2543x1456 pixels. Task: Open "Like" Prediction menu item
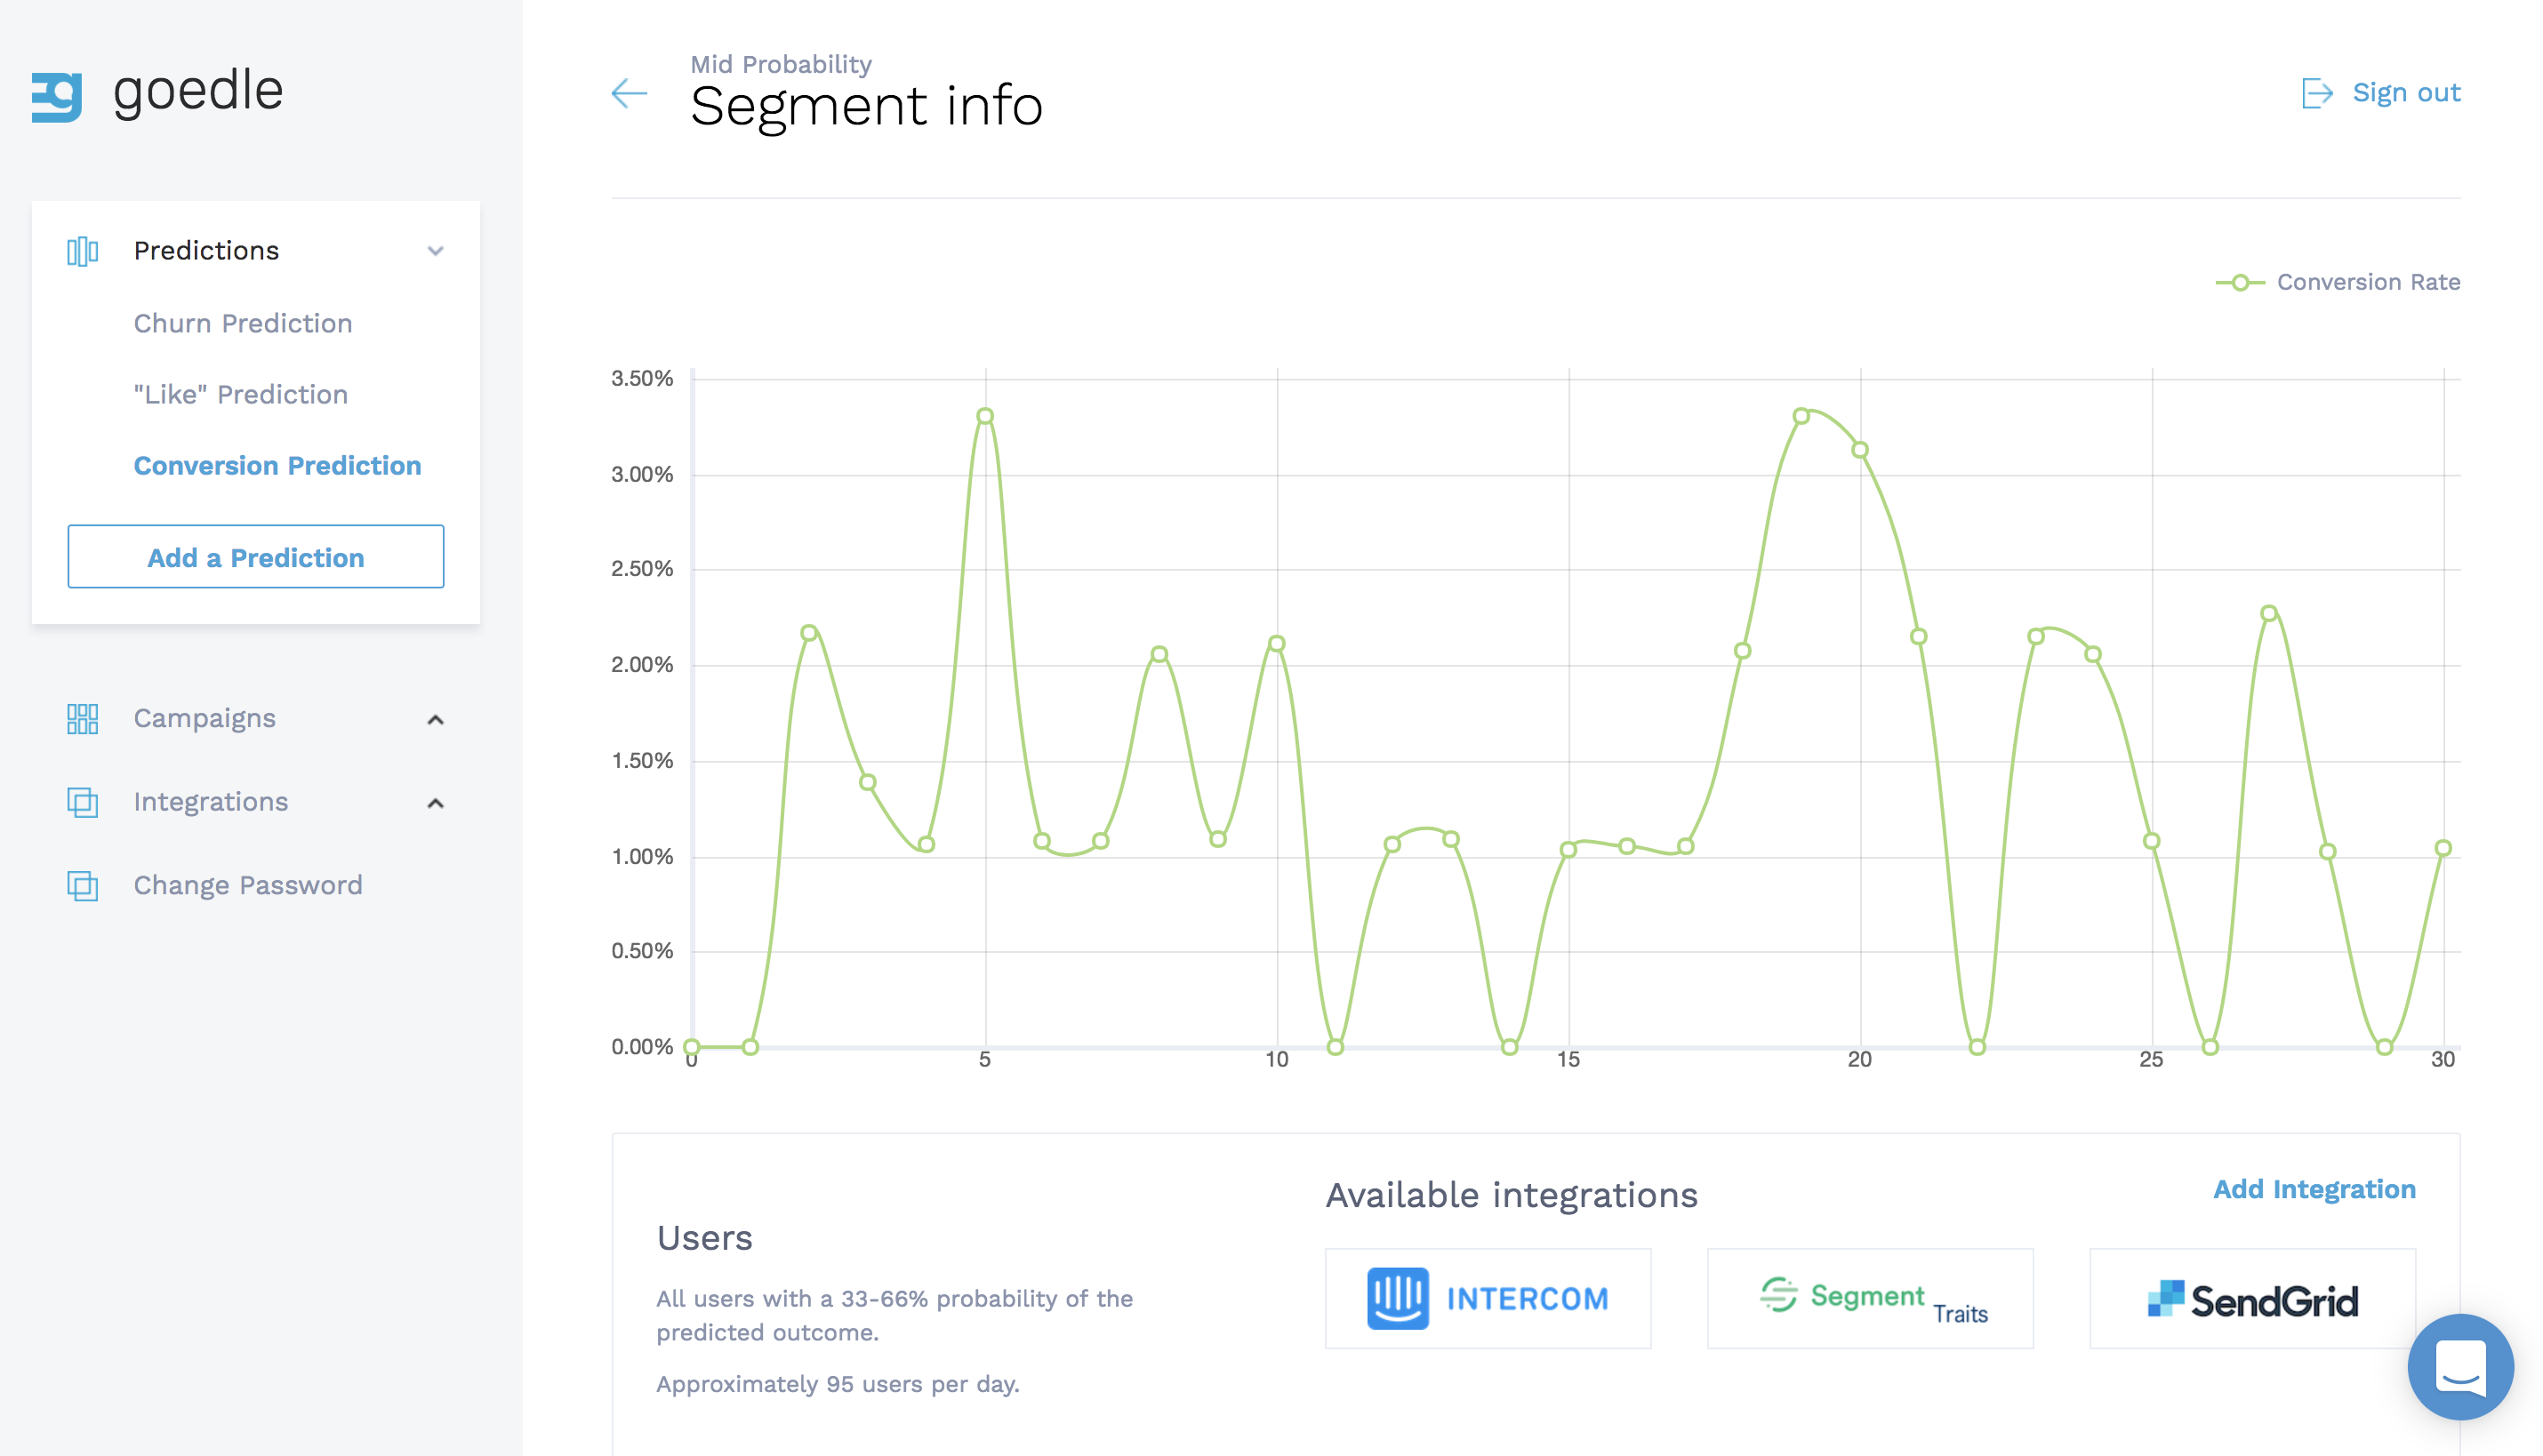241,395
